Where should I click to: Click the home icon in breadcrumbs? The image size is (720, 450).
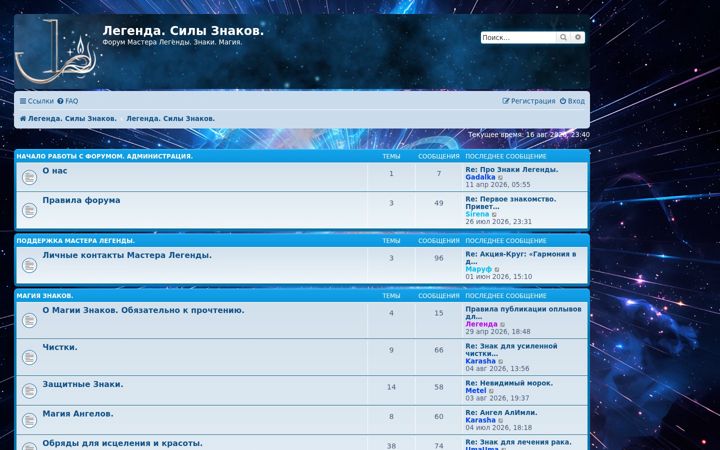(22, 118)
